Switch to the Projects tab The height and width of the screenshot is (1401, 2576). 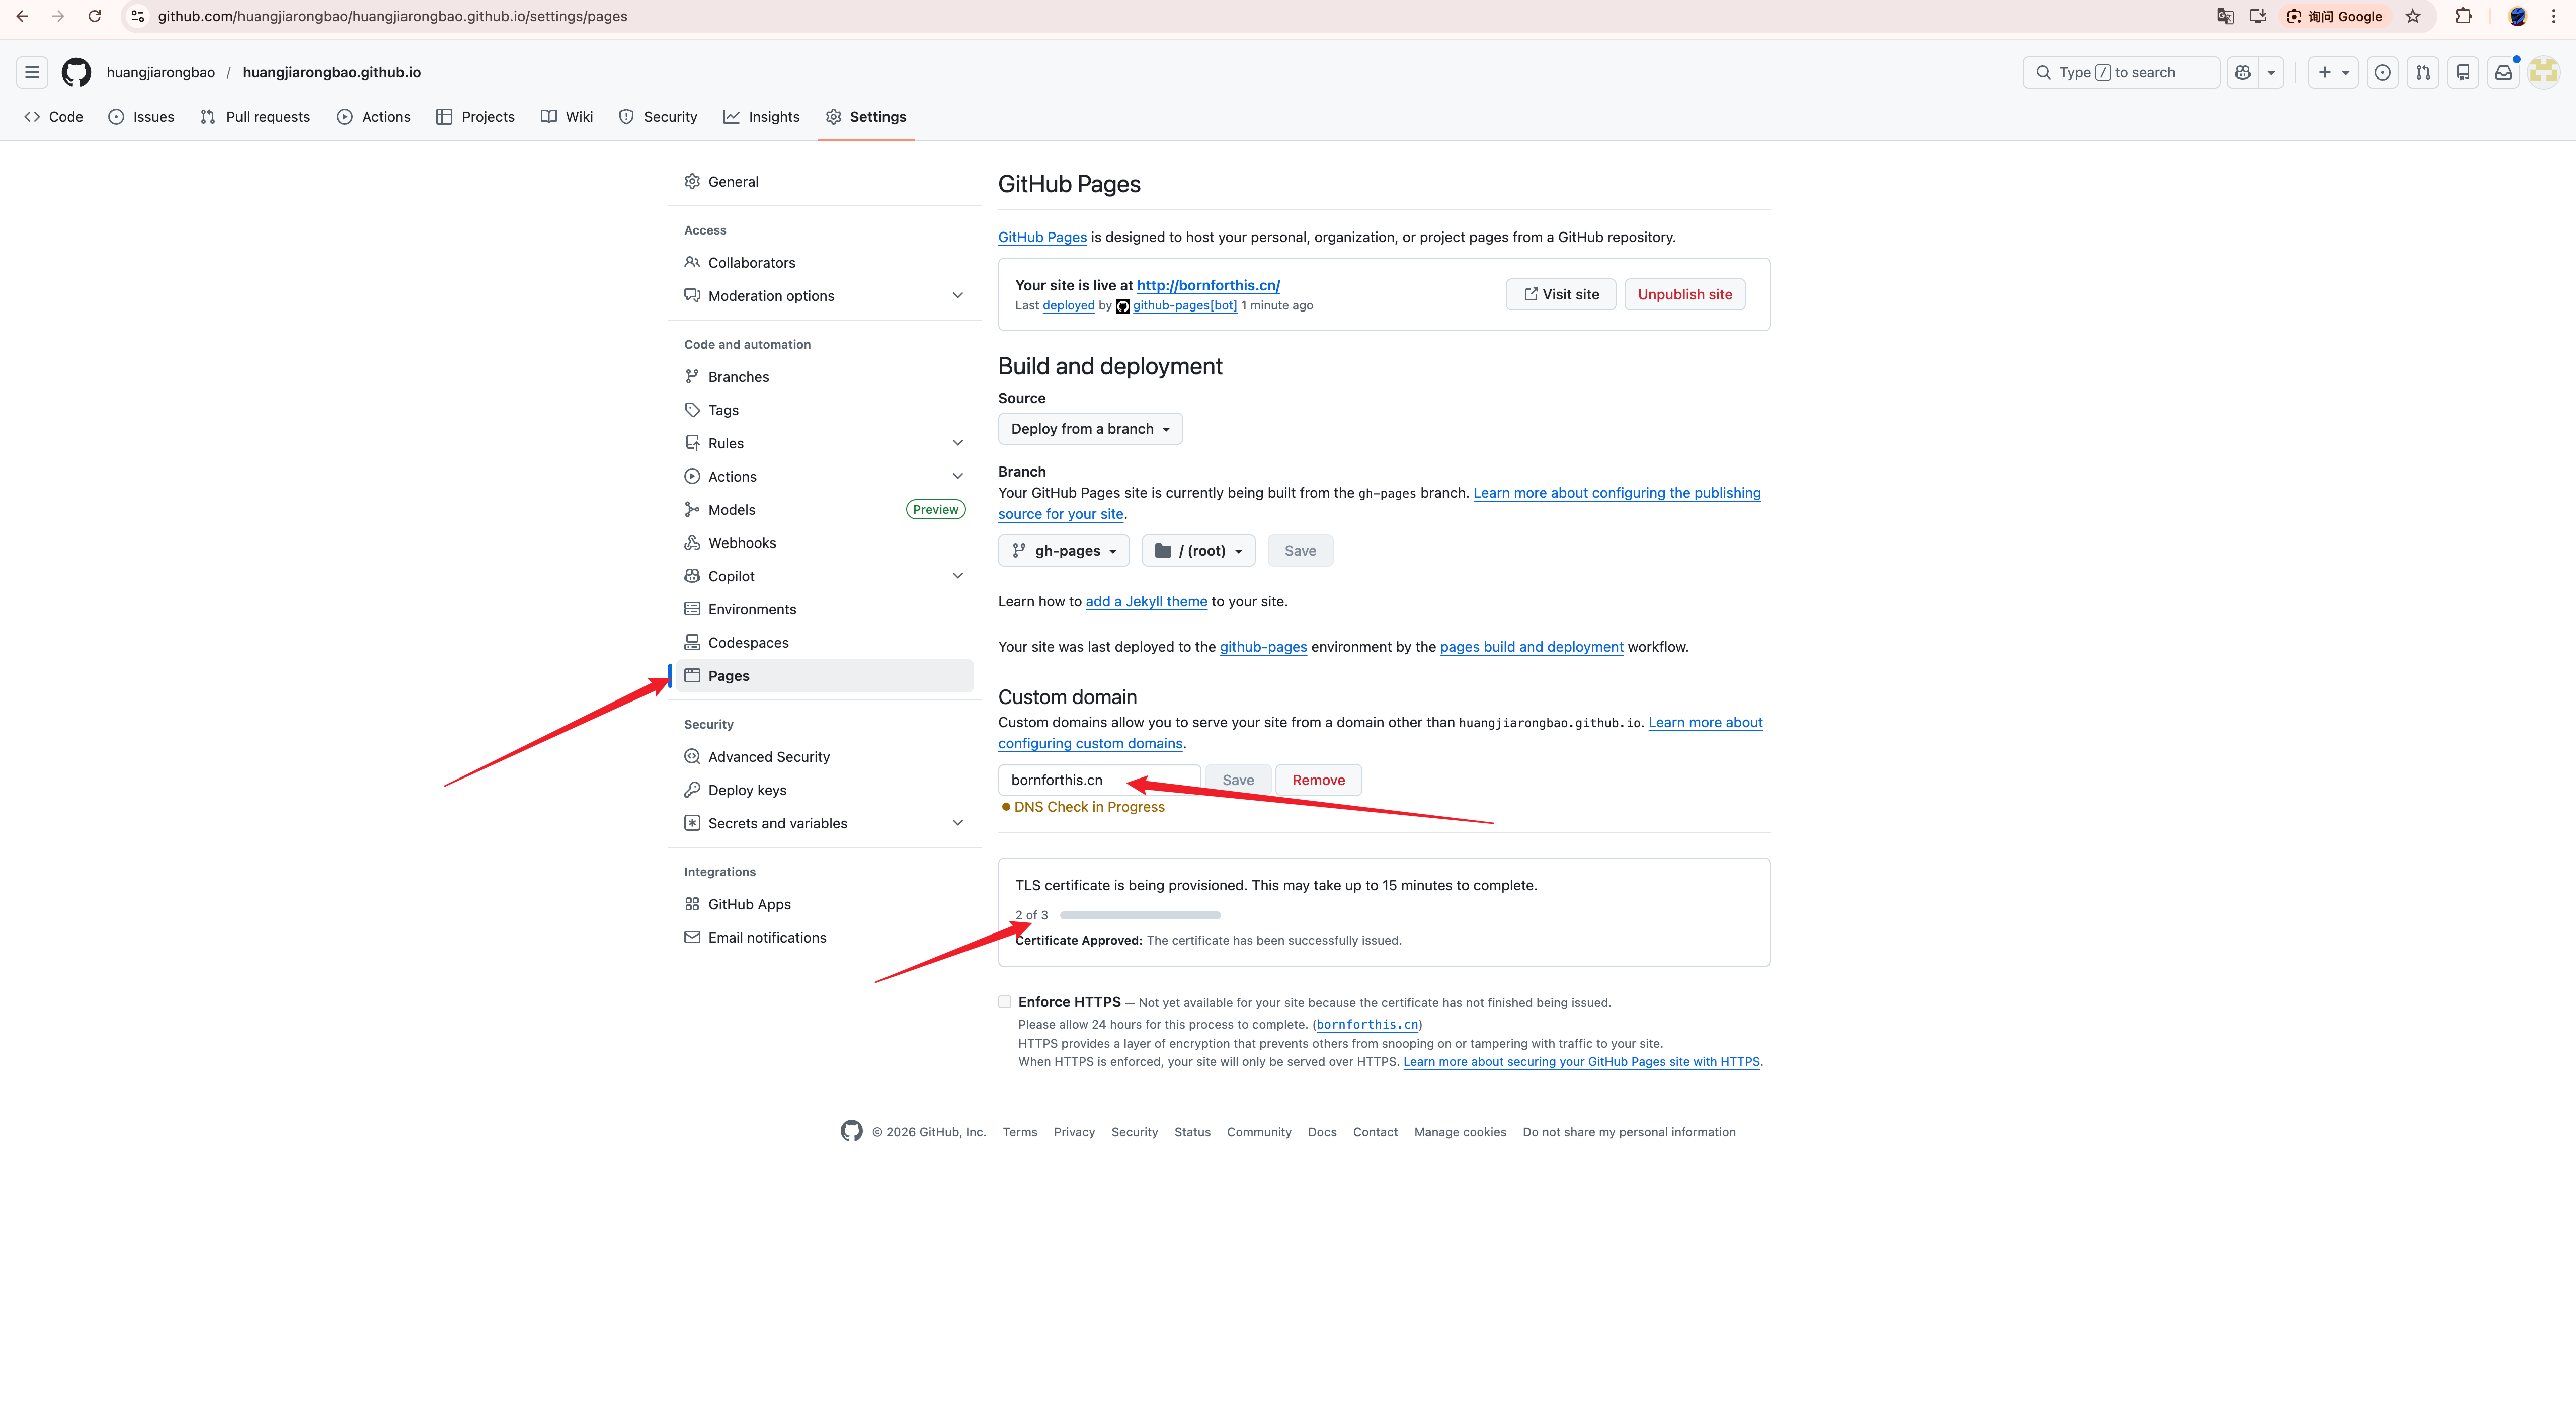click(476, 117)
